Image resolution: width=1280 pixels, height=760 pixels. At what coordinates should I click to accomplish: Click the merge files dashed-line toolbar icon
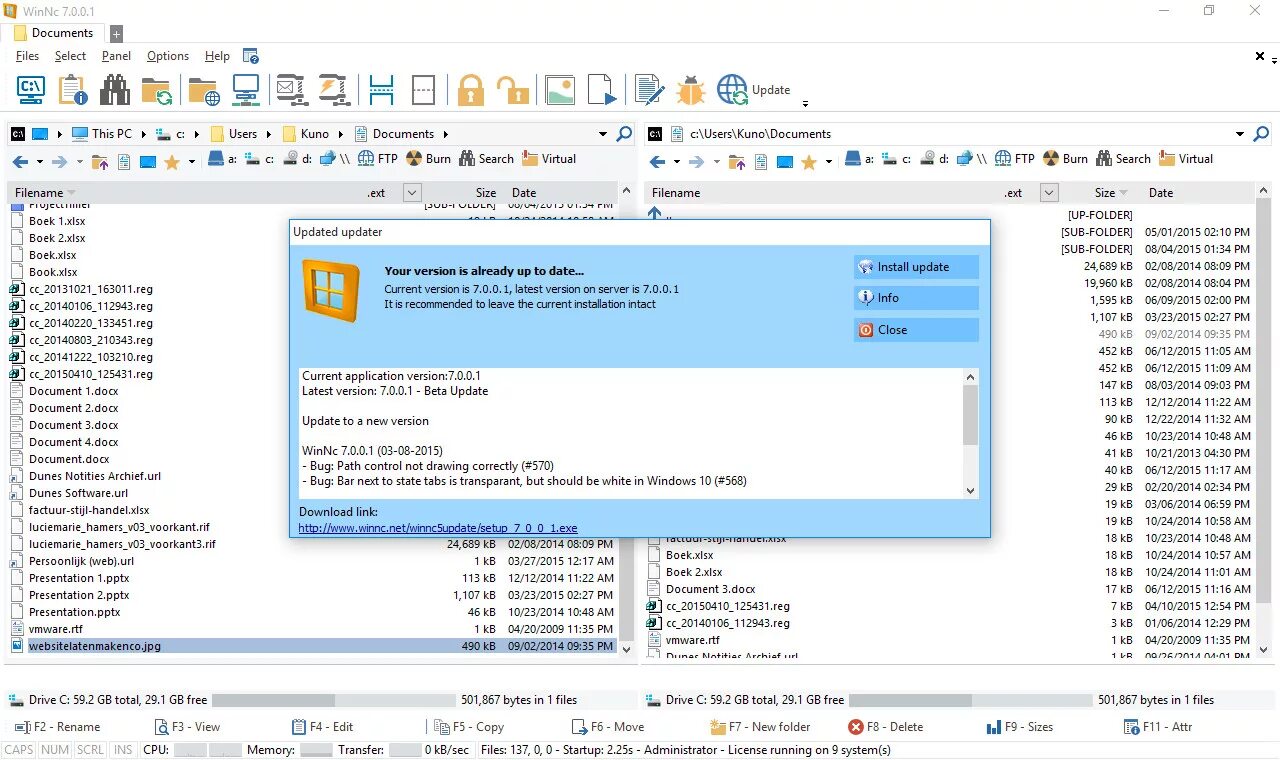pyautogui.click(x=423, y=90)
